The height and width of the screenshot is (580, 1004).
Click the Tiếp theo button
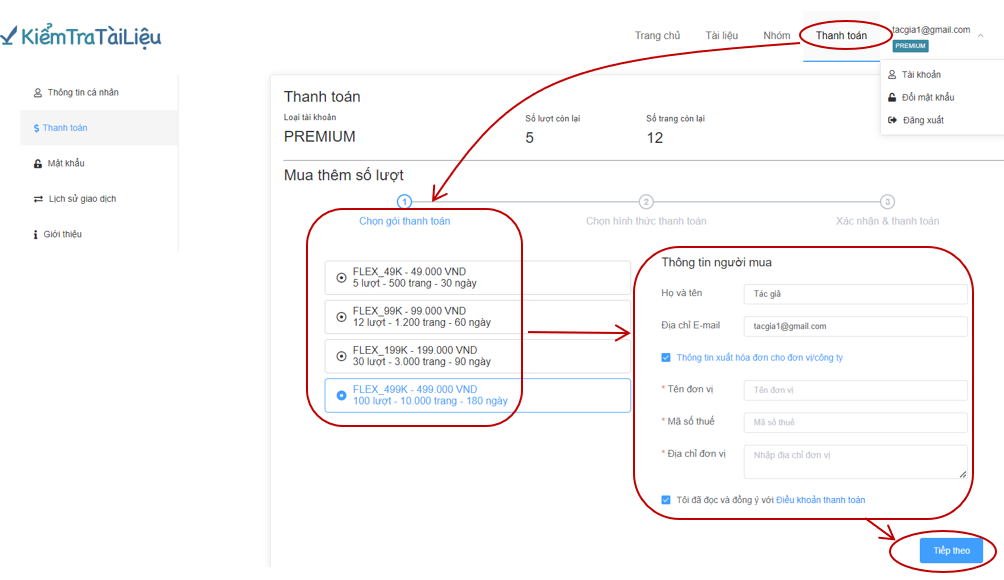click(951, 551)
